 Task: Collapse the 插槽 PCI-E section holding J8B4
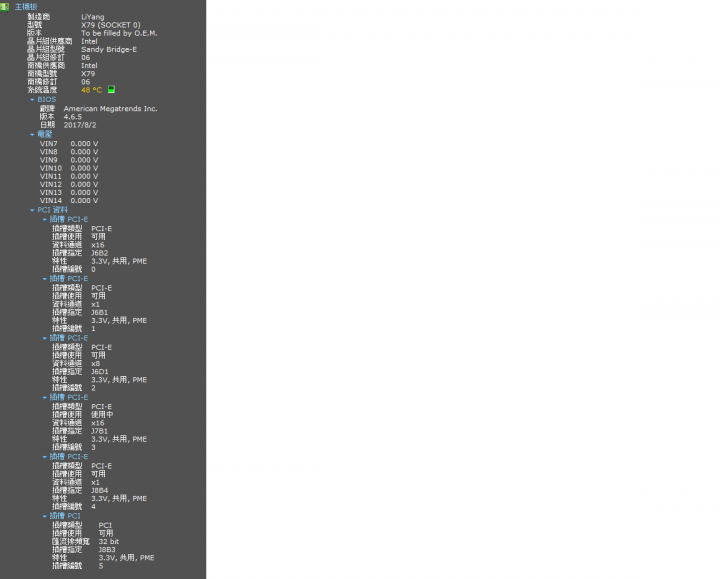(45, 457)
